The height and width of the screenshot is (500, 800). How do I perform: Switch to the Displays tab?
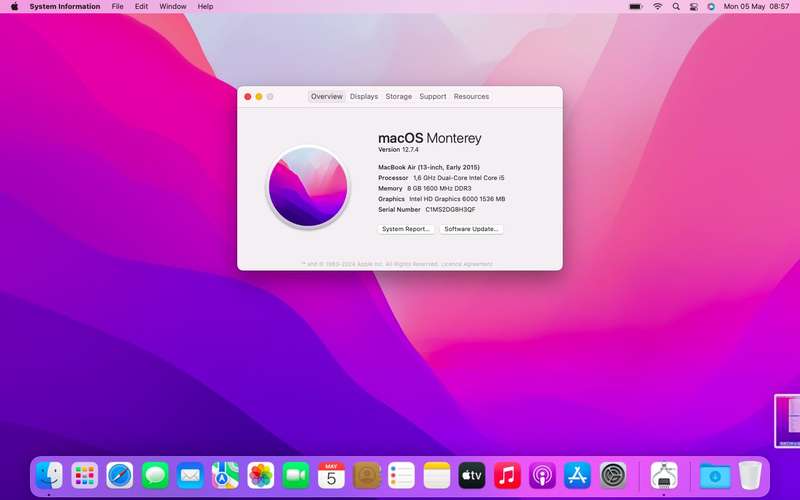tap(364, 96)
